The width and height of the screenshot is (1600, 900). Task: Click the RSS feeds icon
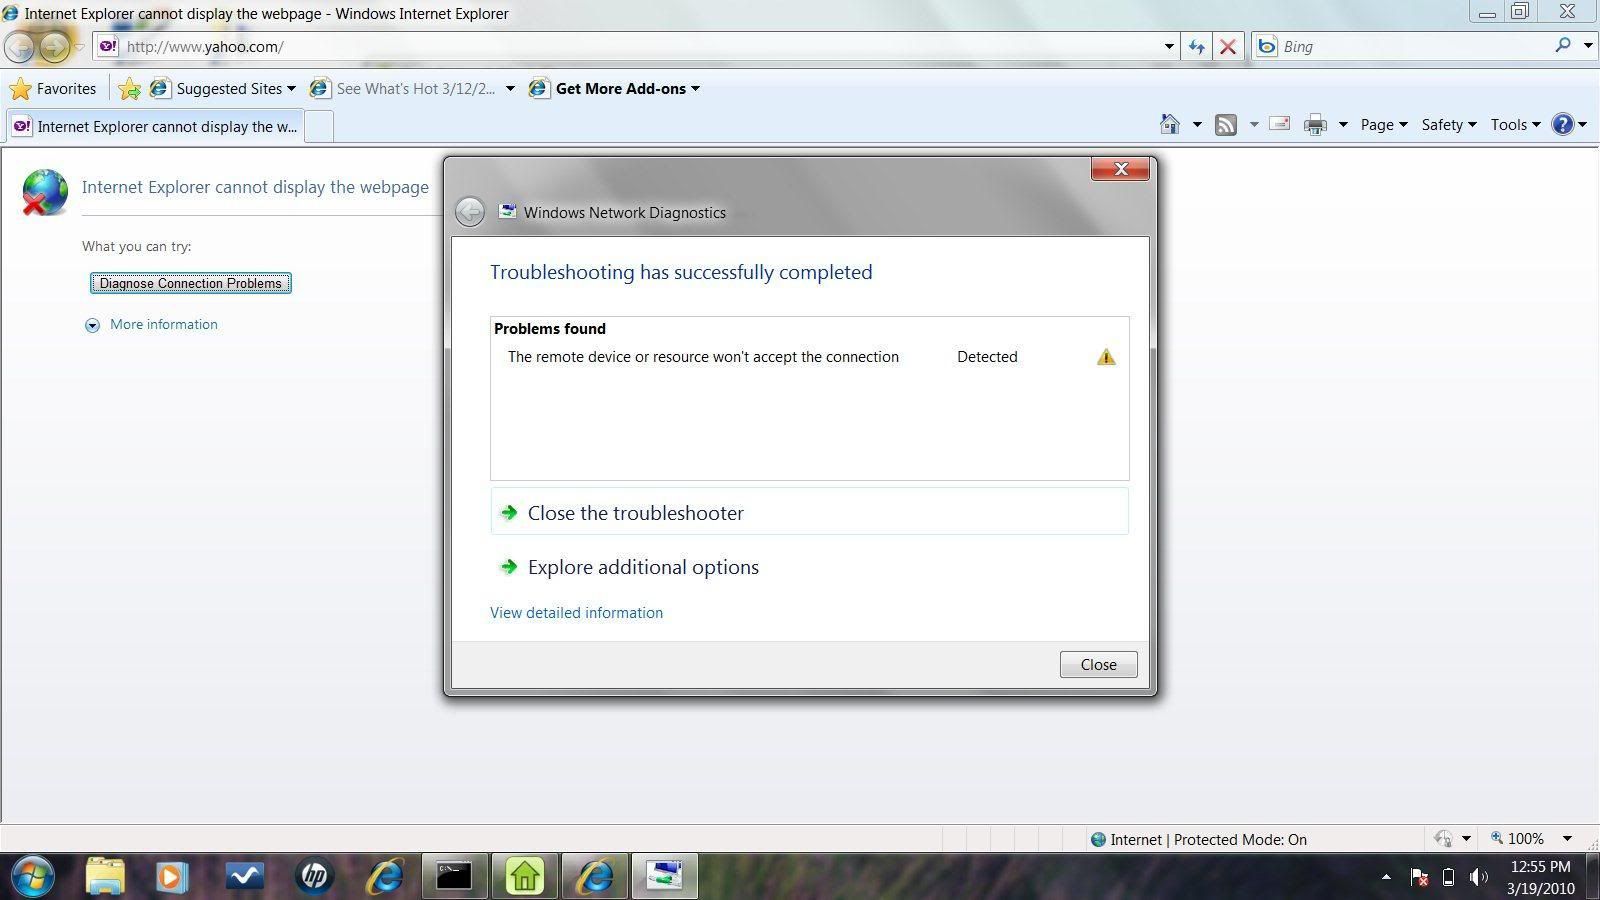tap(1226, 124)
